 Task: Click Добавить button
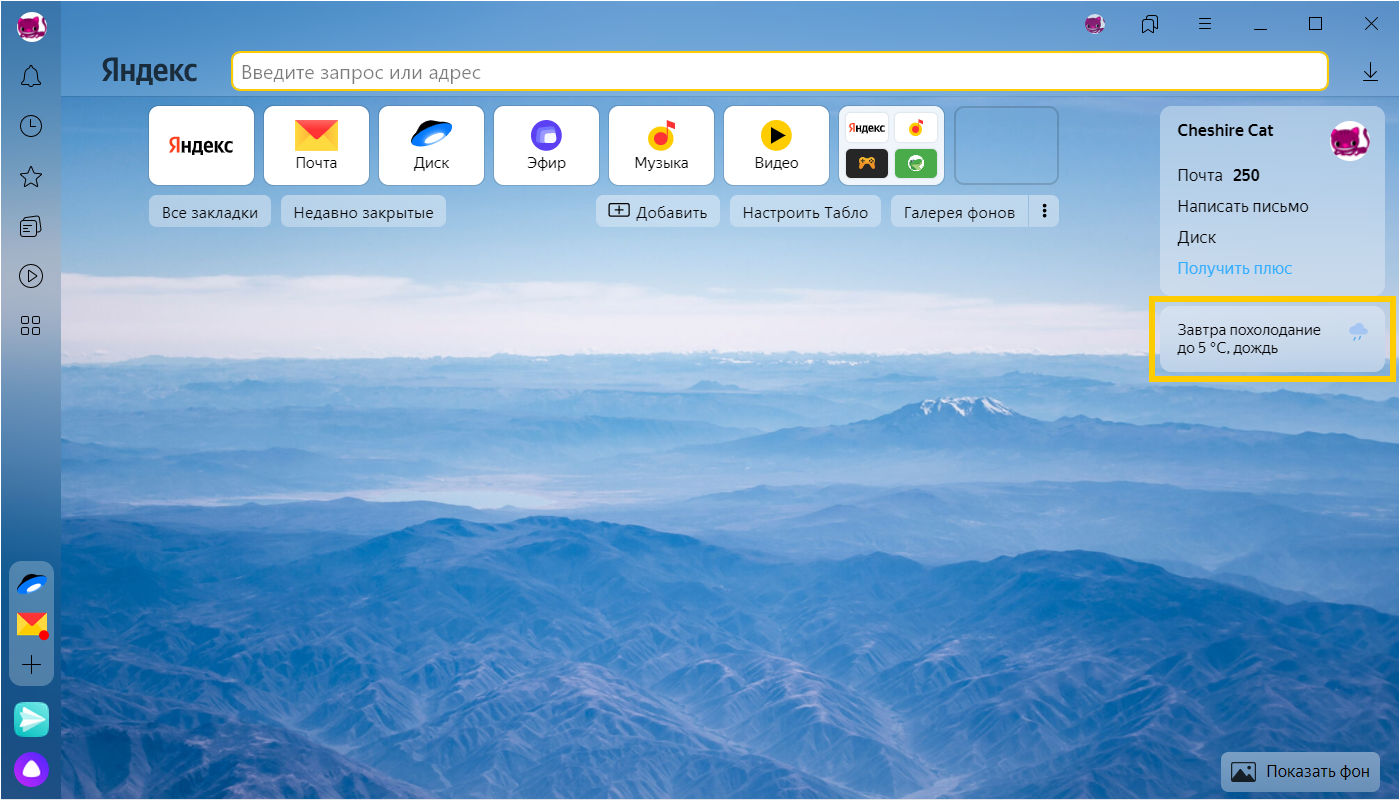pos(658,212)
